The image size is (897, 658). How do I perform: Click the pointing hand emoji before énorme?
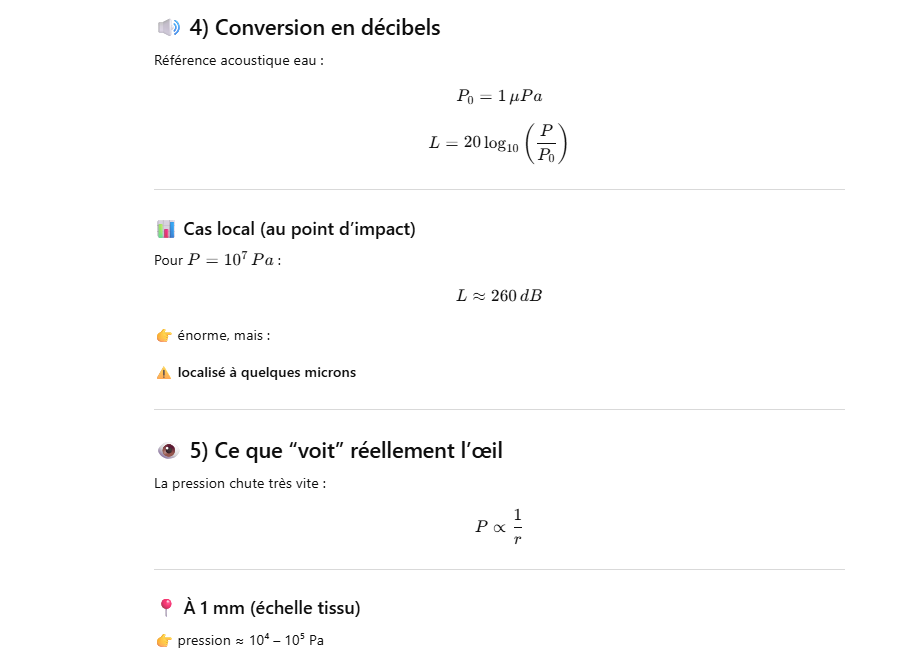coord(164,336)
